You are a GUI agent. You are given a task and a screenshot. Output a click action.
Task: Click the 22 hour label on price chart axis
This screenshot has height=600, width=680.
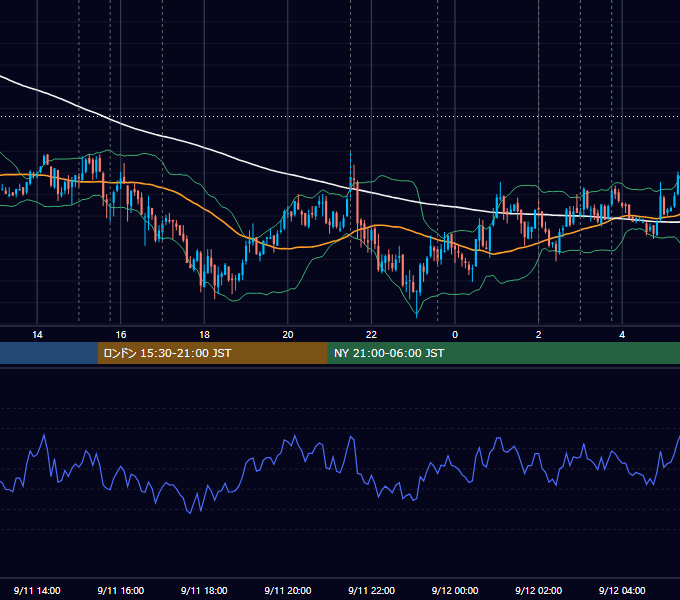pos(371,335)
